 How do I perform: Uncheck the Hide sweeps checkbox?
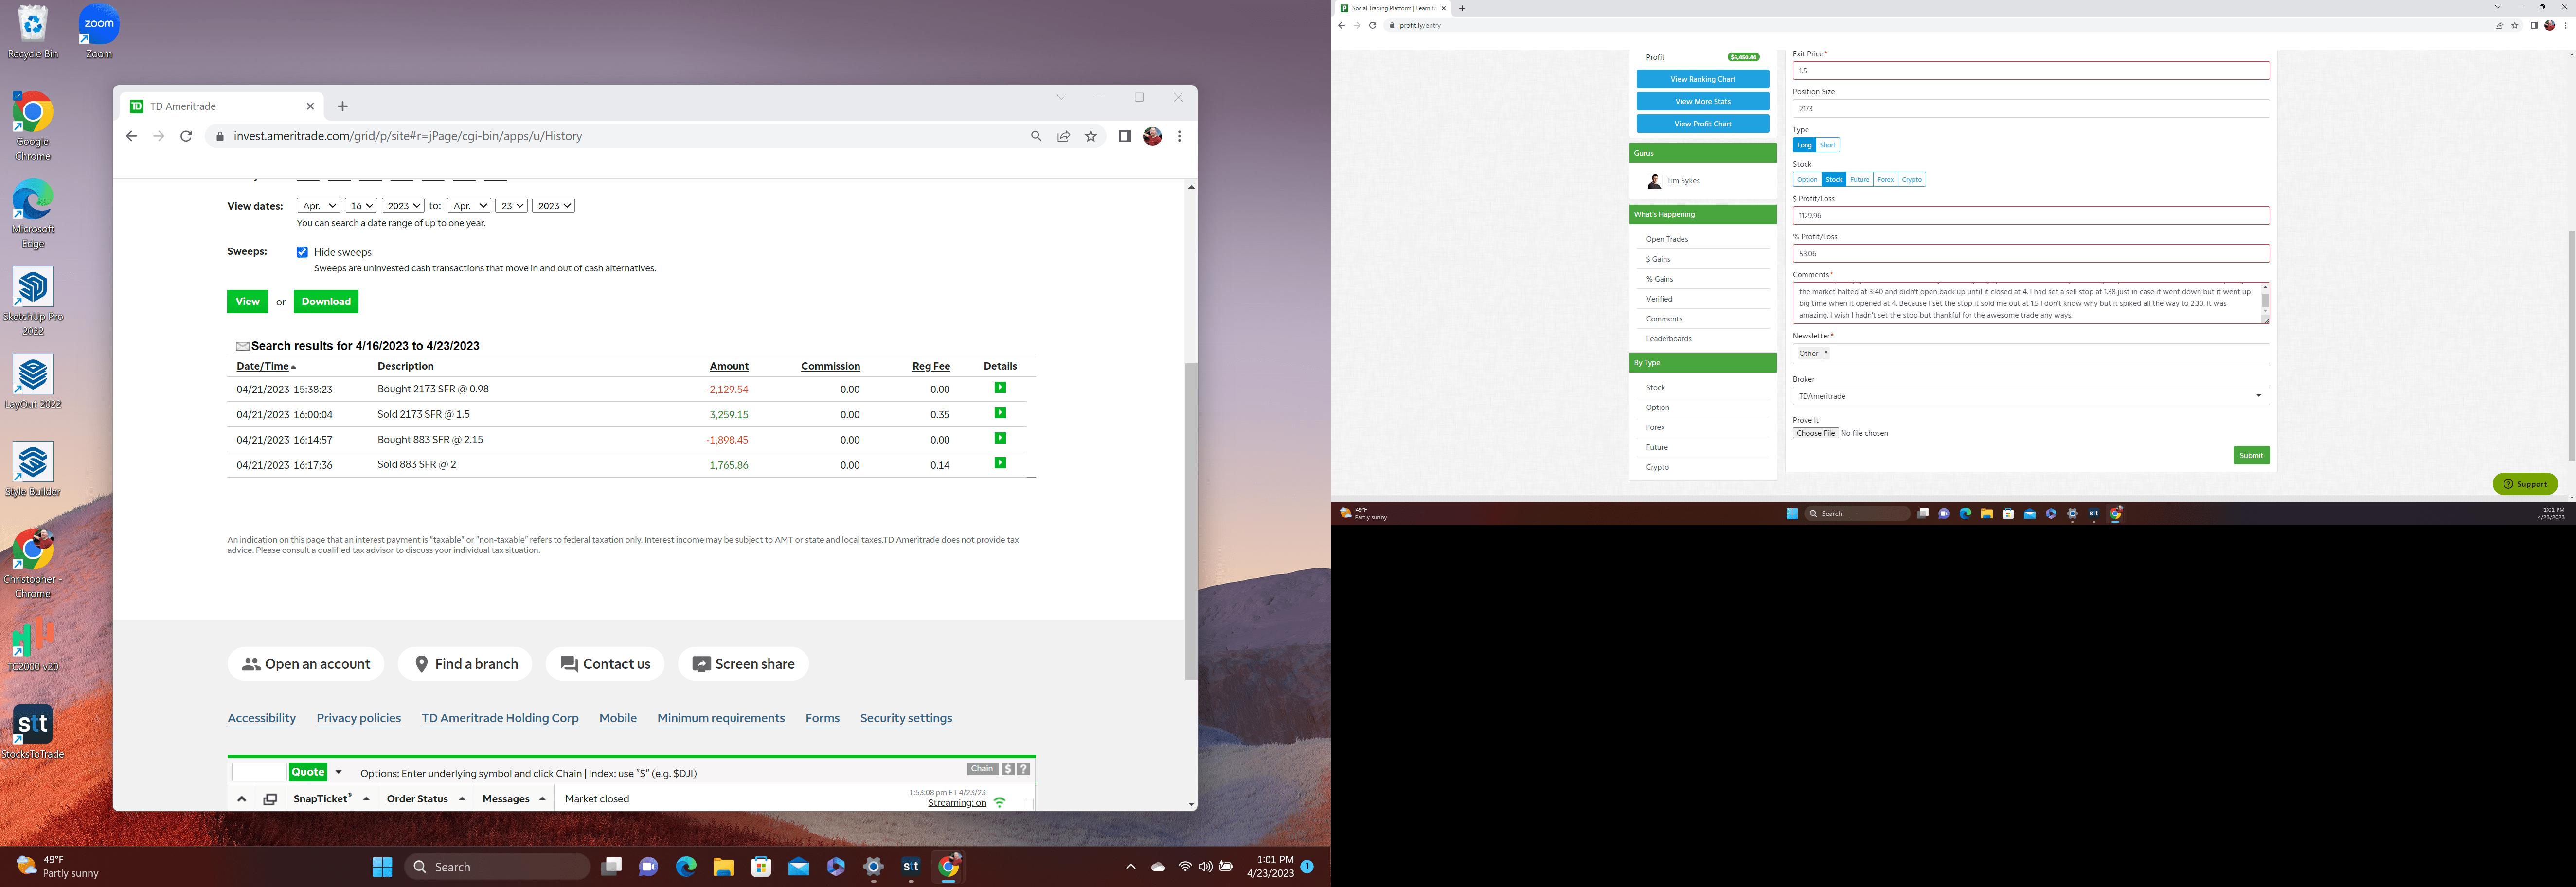(302, 252)
